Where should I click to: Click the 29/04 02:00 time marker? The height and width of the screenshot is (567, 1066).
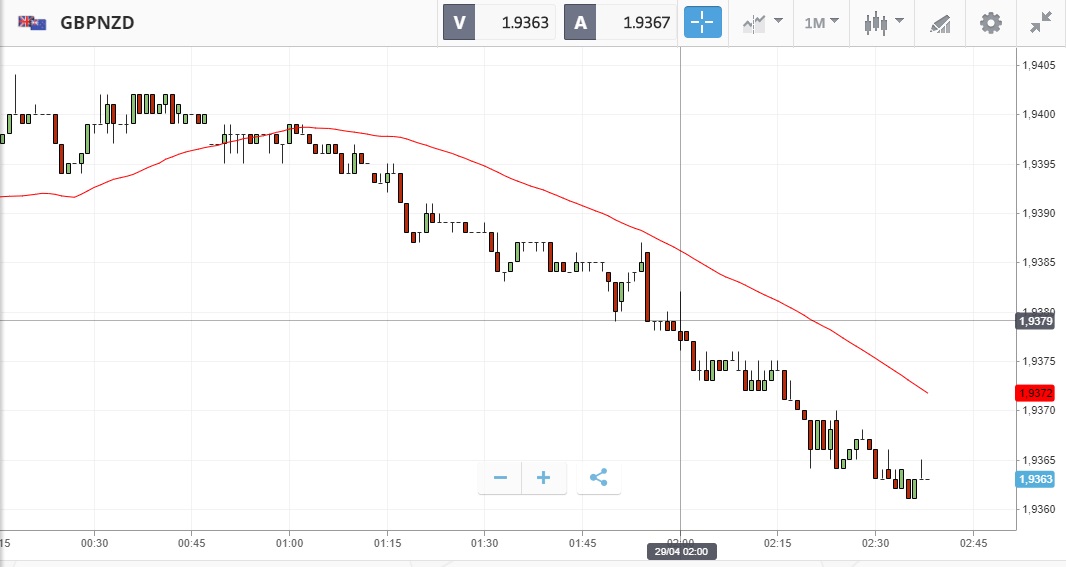[x=680, y=552]
